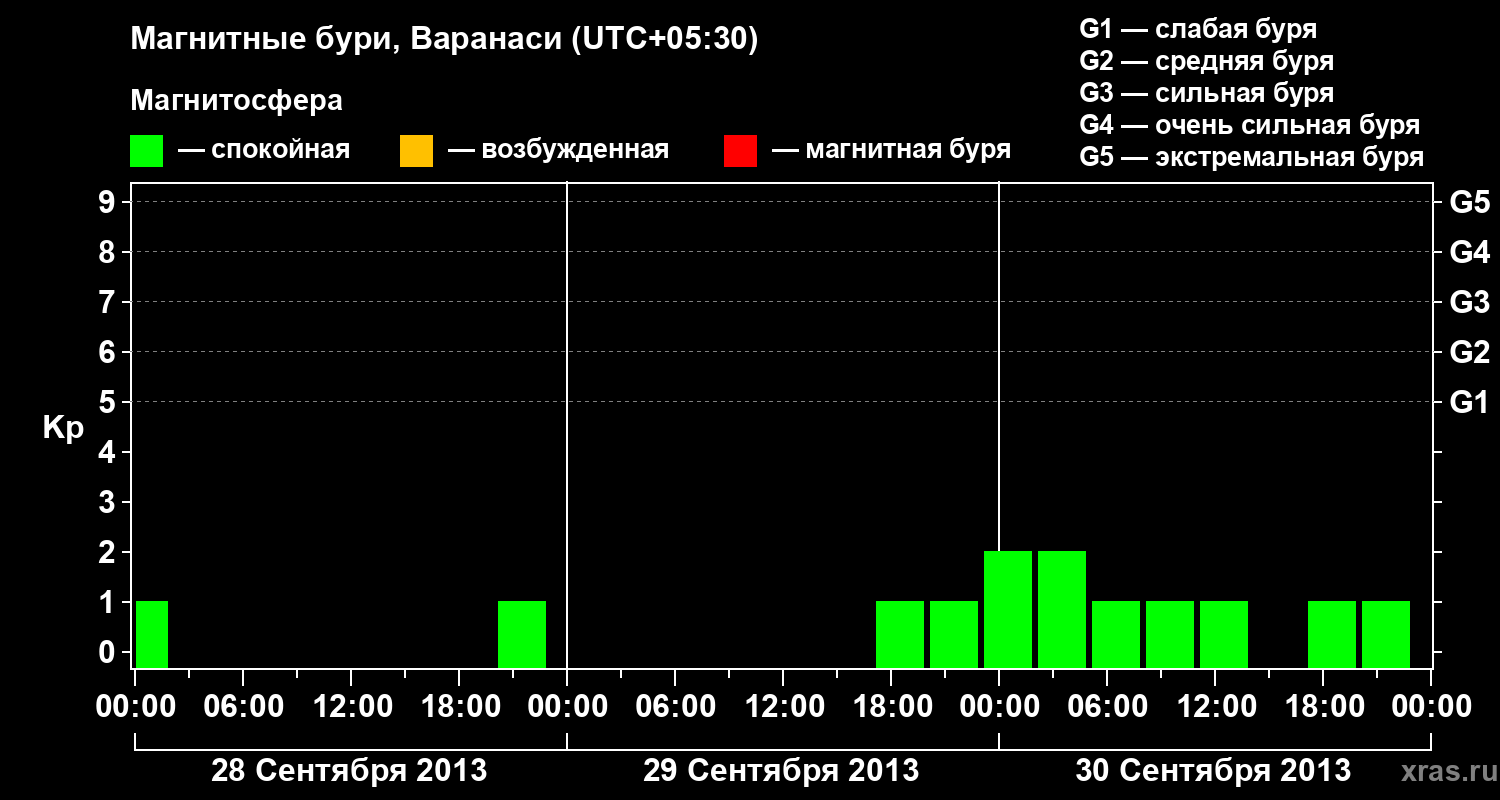The width and height of the screenshot is (1500, 800).
Task: Click the '18:00' time label under 30 Сентября
Action: (x=1323, y=706)
